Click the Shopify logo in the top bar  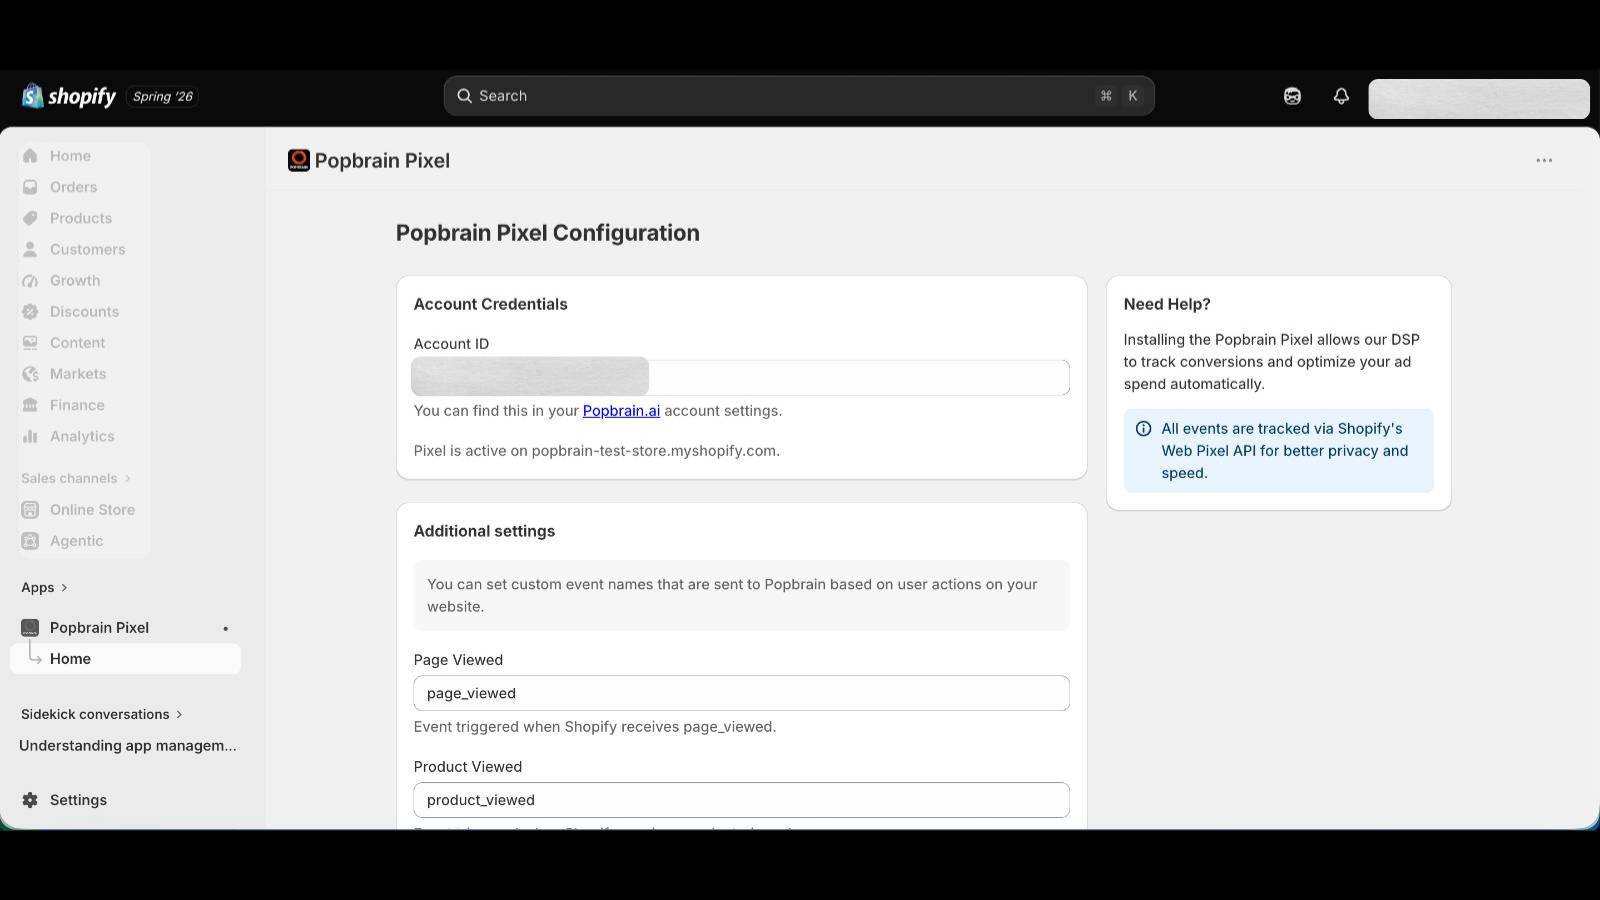tap(69, 96)
